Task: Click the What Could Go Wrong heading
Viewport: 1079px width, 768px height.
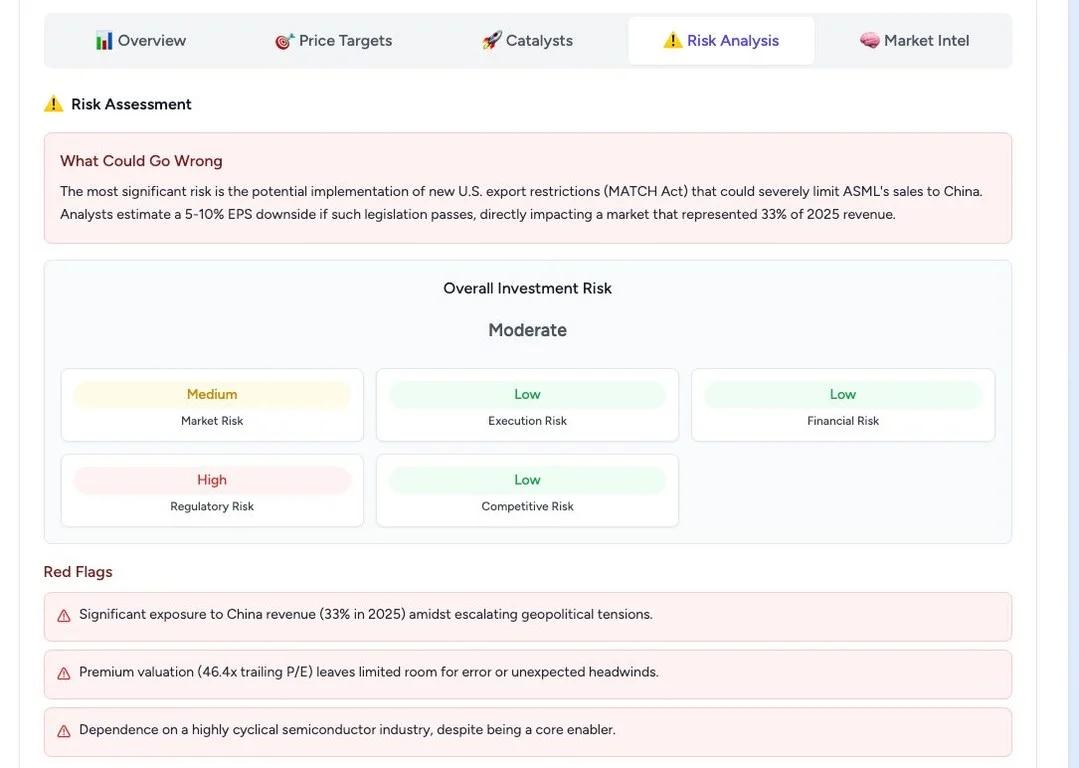Action: (x=141, y=161)
